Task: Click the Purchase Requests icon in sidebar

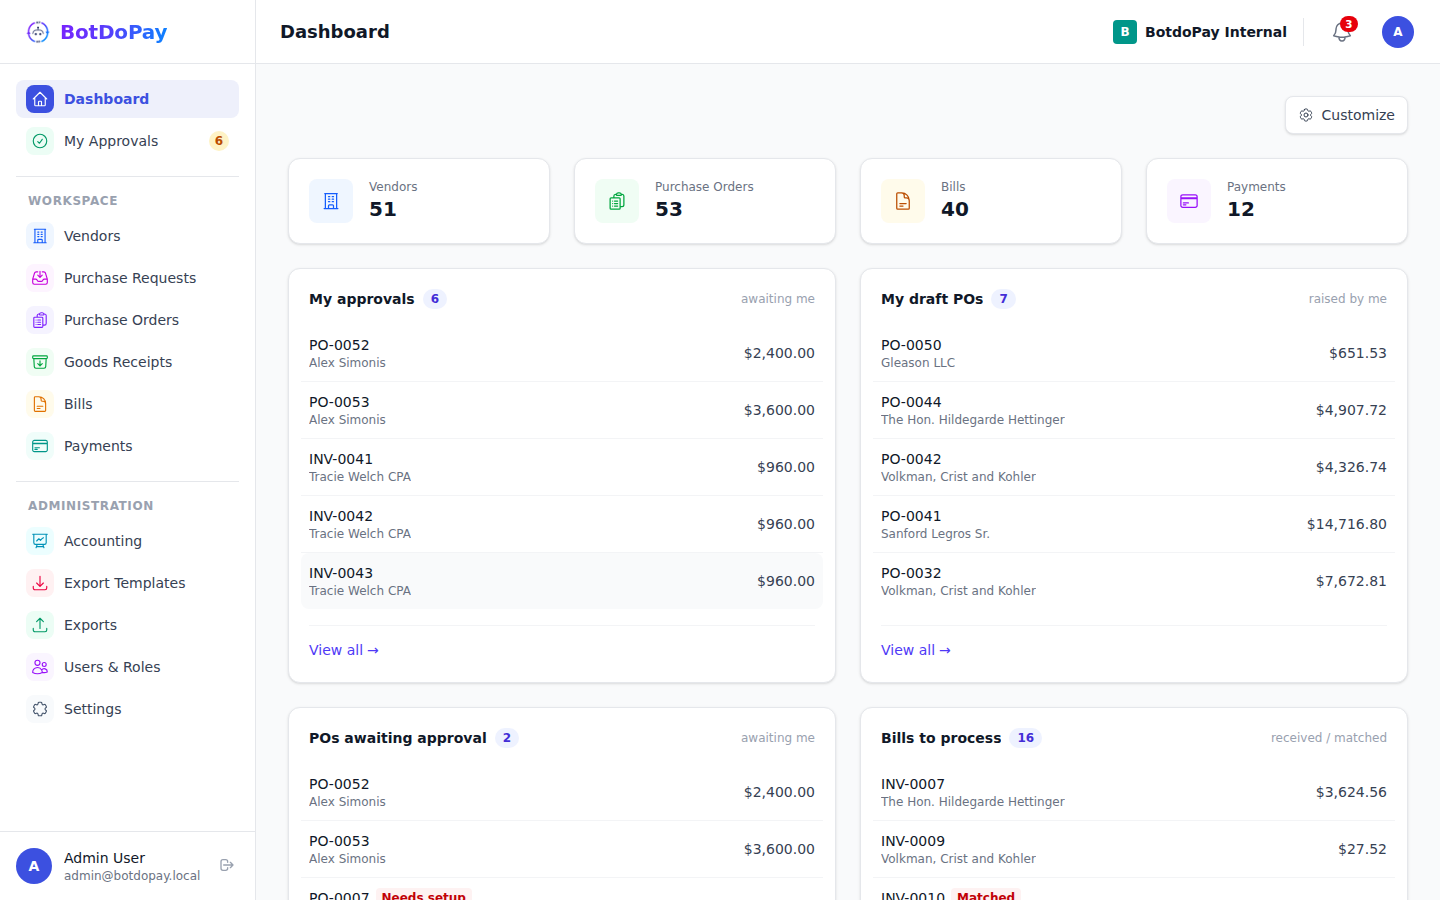Action: 40,278
